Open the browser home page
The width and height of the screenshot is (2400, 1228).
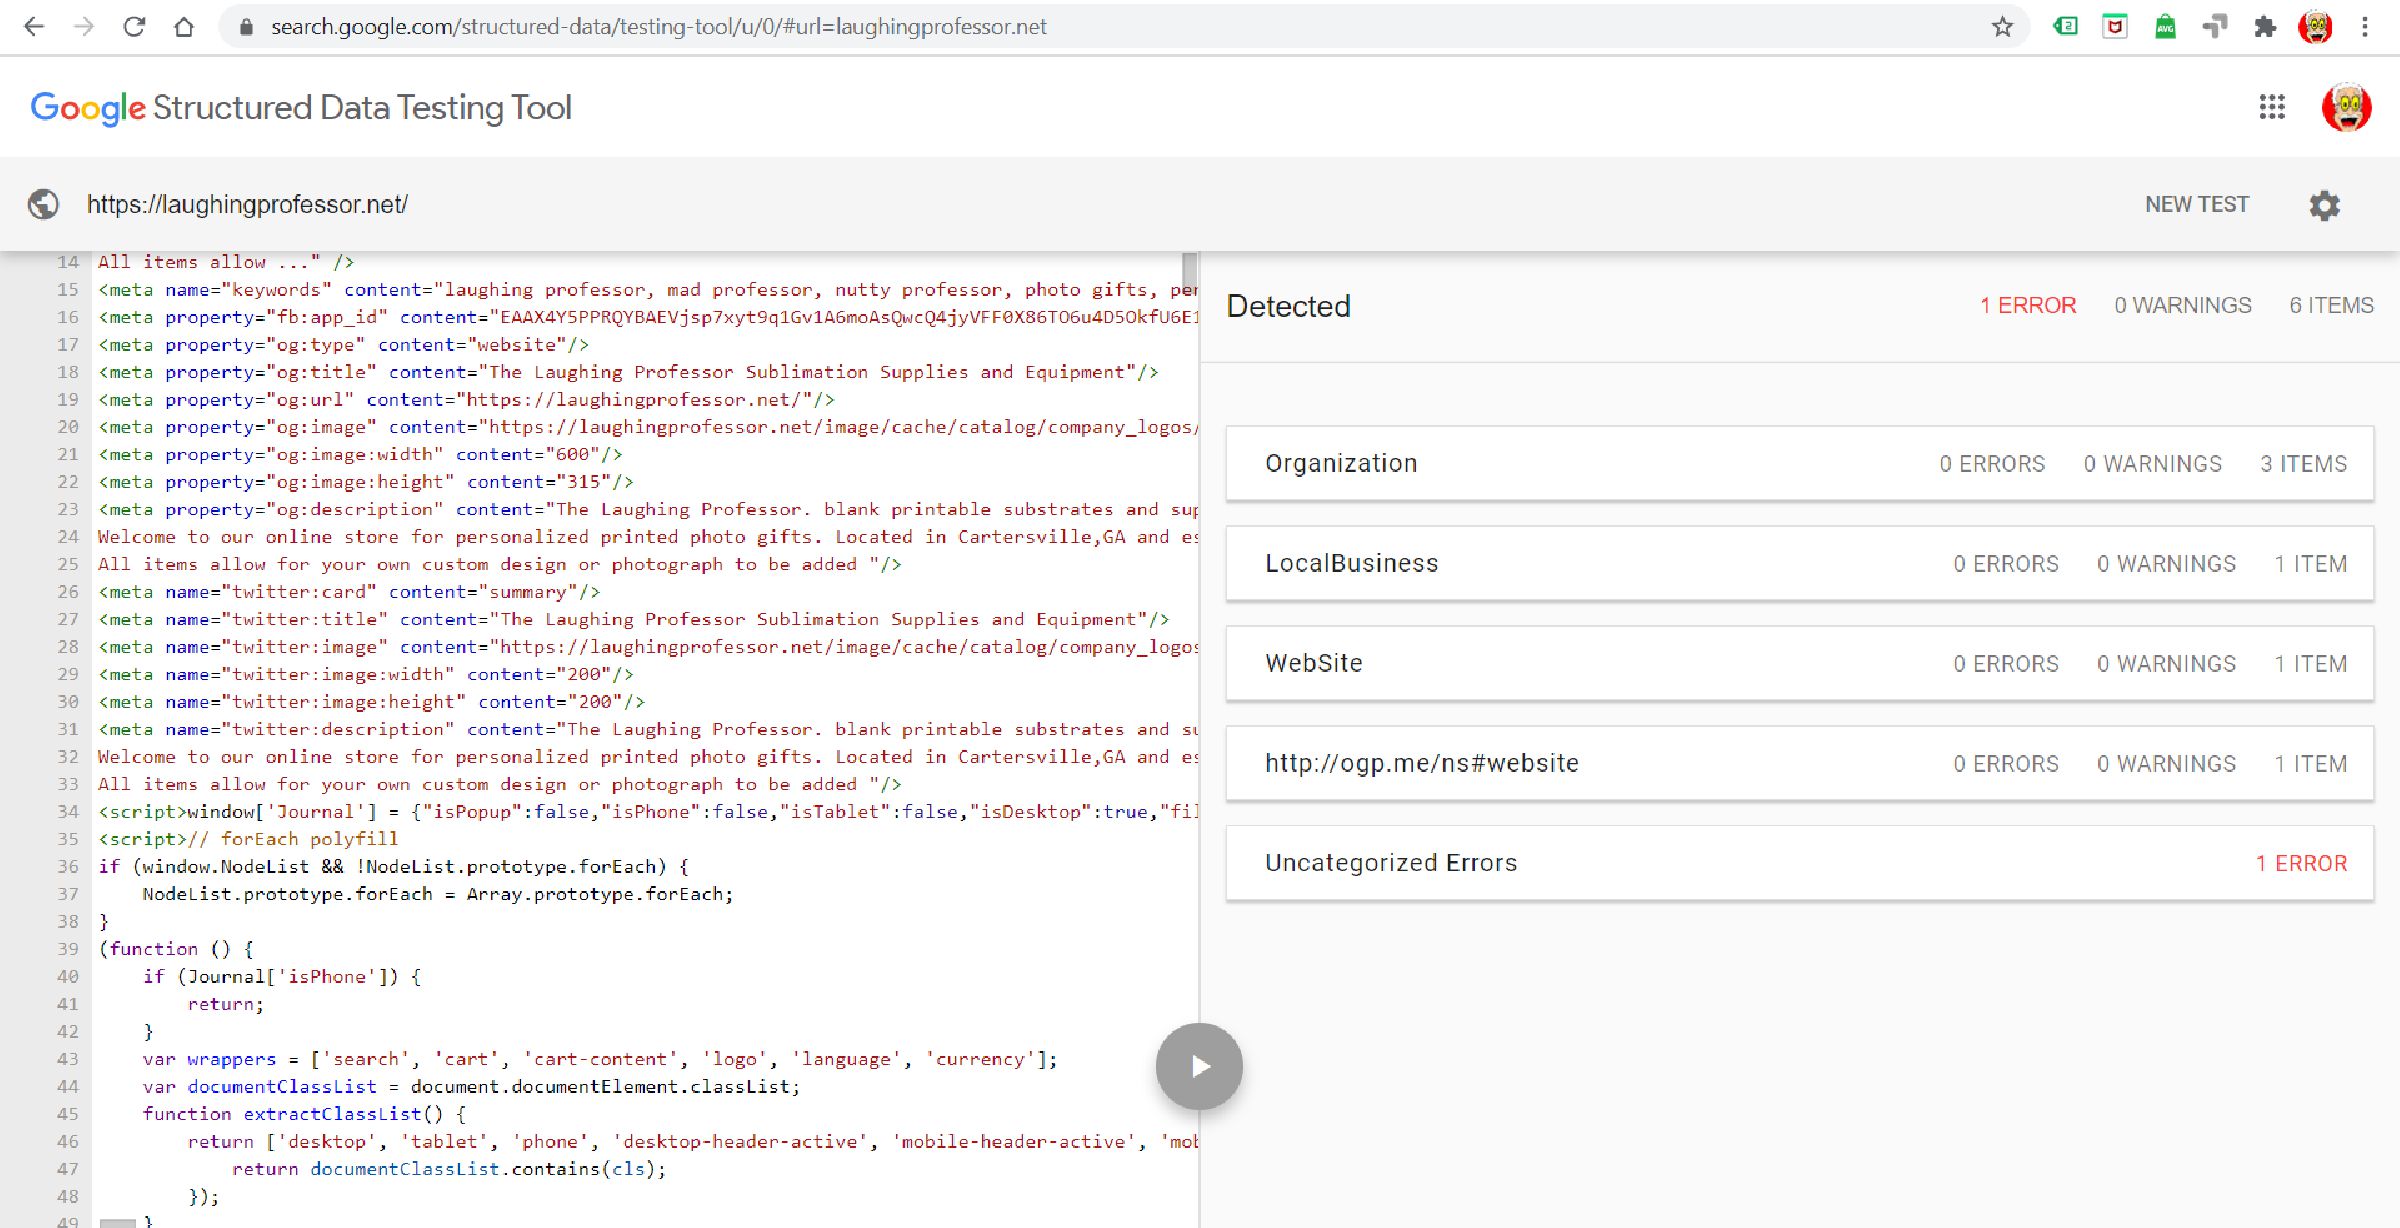(x=184, y=27)
